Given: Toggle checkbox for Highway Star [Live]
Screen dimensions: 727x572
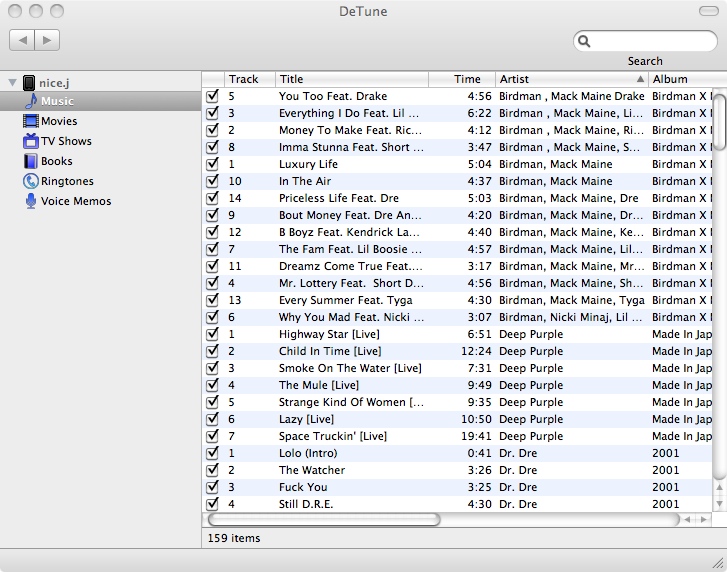Looking at the screenshot, I should 212,334.
